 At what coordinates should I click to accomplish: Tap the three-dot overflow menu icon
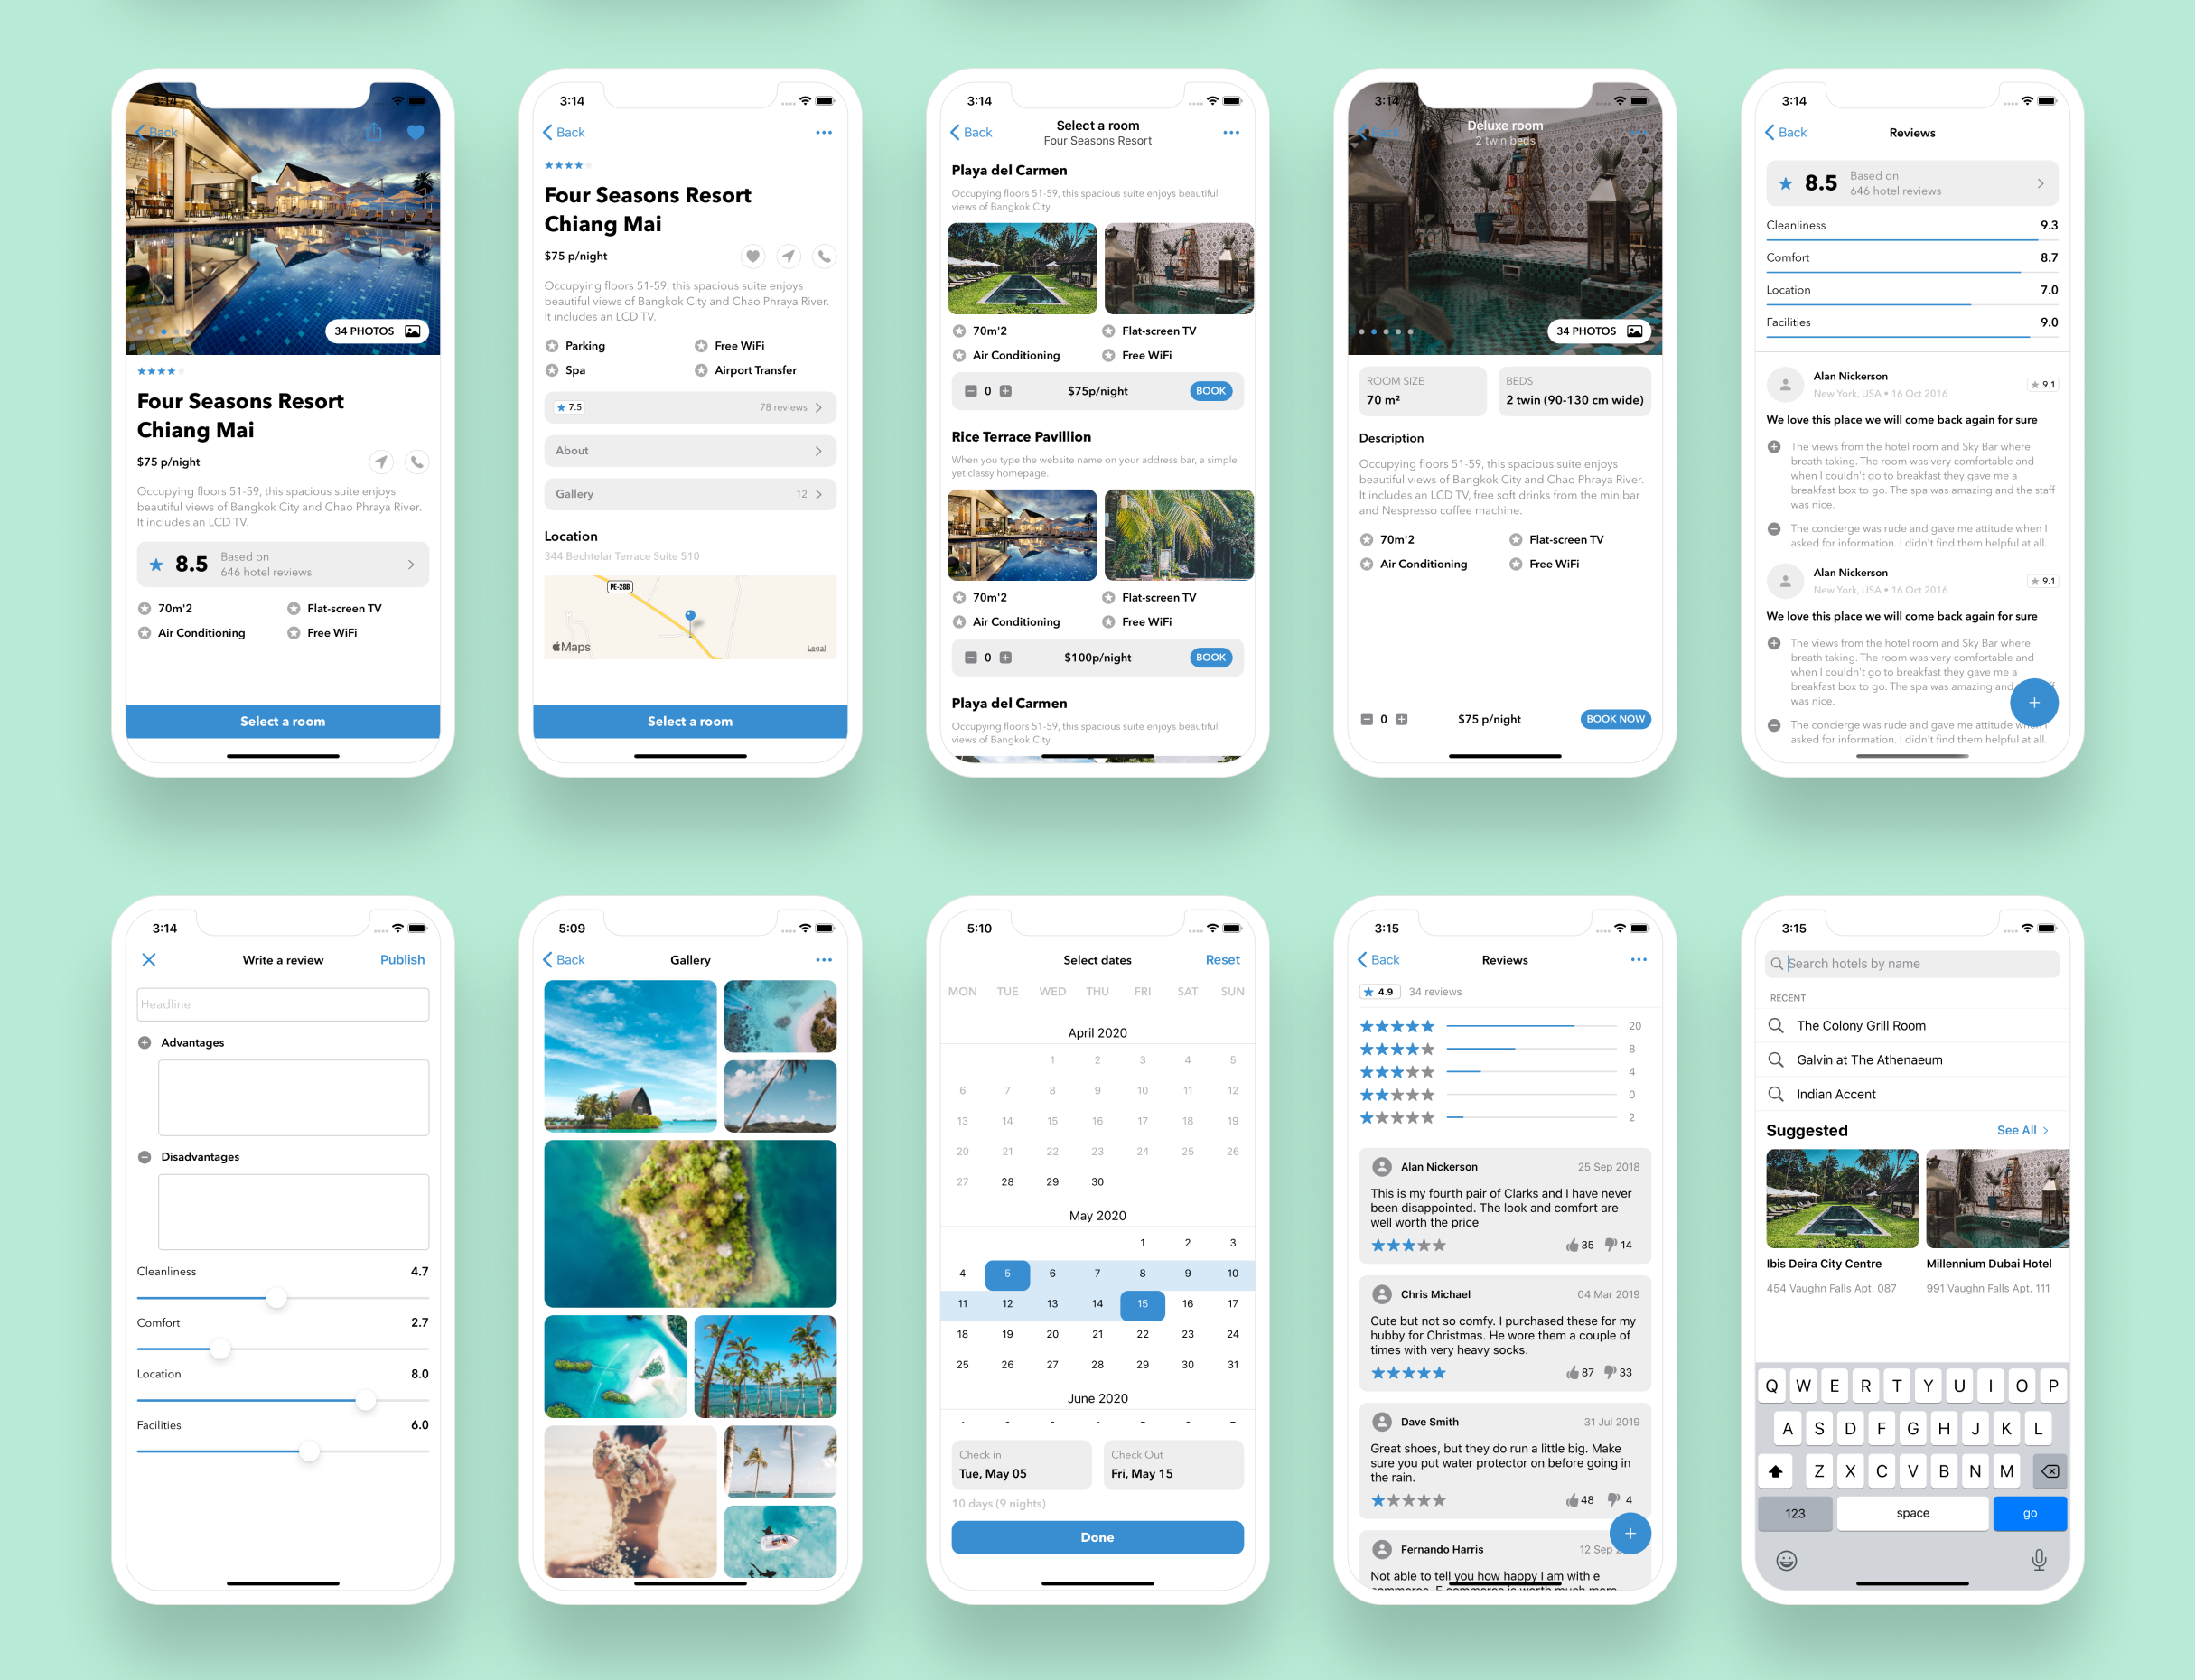[818, 137]
